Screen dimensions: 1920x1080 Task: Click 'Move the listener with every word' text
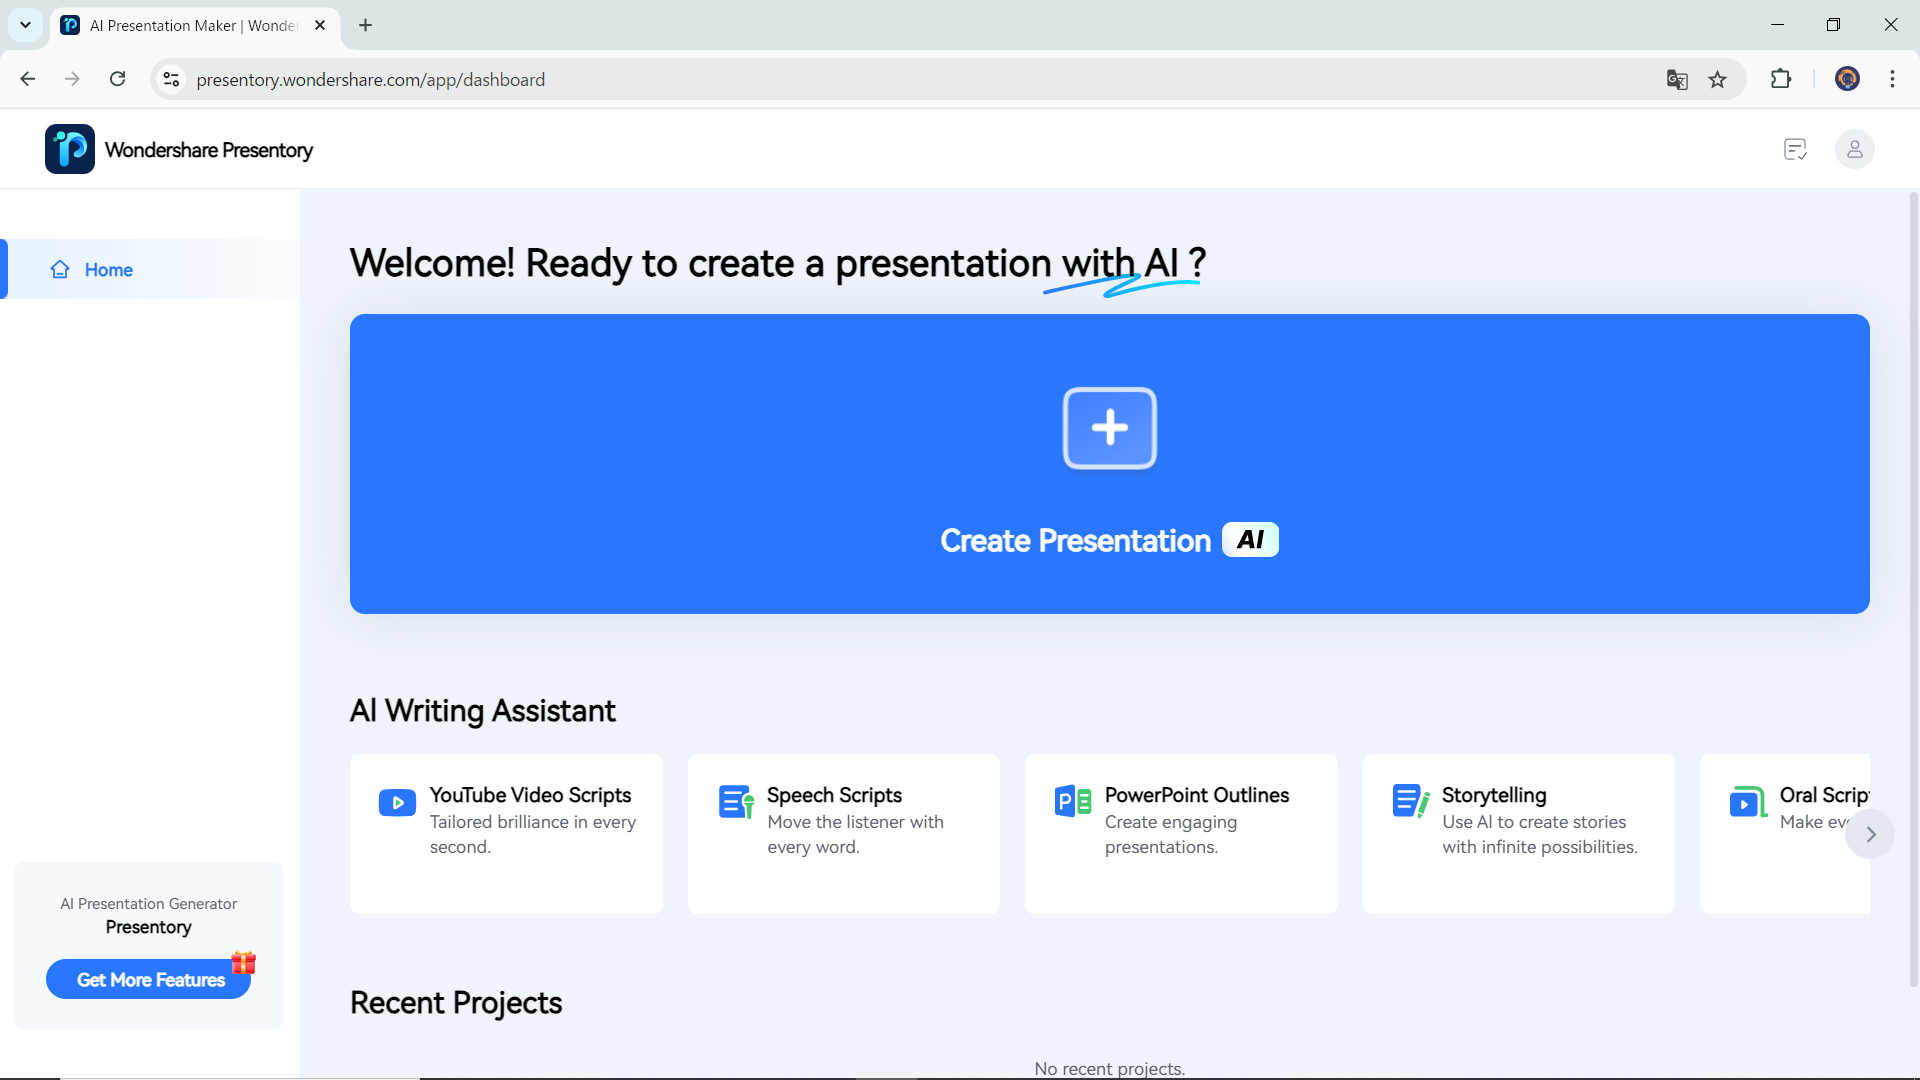coord(856,834)
